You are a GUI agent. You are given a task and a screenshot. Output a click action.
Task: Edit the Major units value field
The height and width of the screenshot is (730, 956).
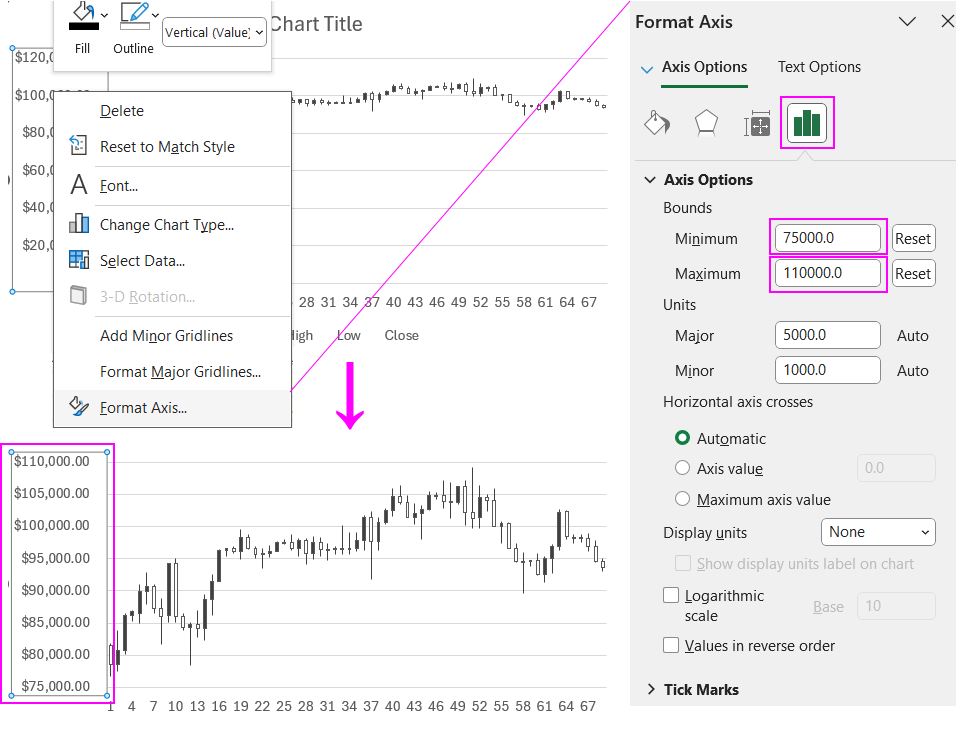click(827, 335)
